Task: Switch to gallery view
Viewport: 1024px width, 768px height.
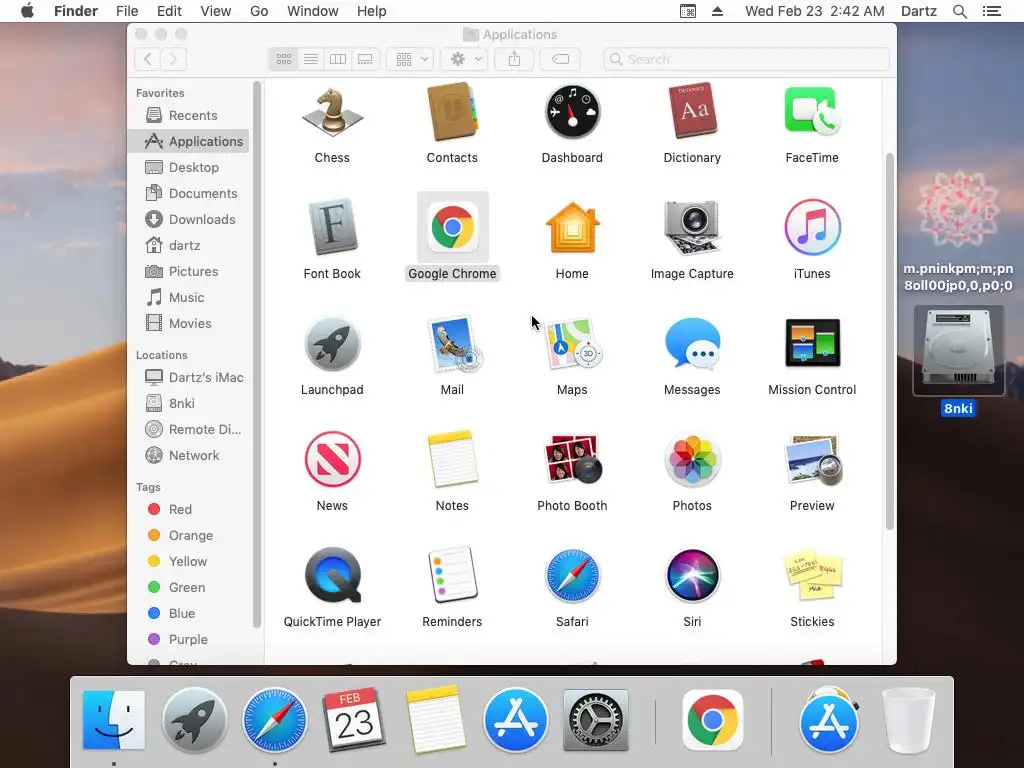Action: (x=365, y=59)
